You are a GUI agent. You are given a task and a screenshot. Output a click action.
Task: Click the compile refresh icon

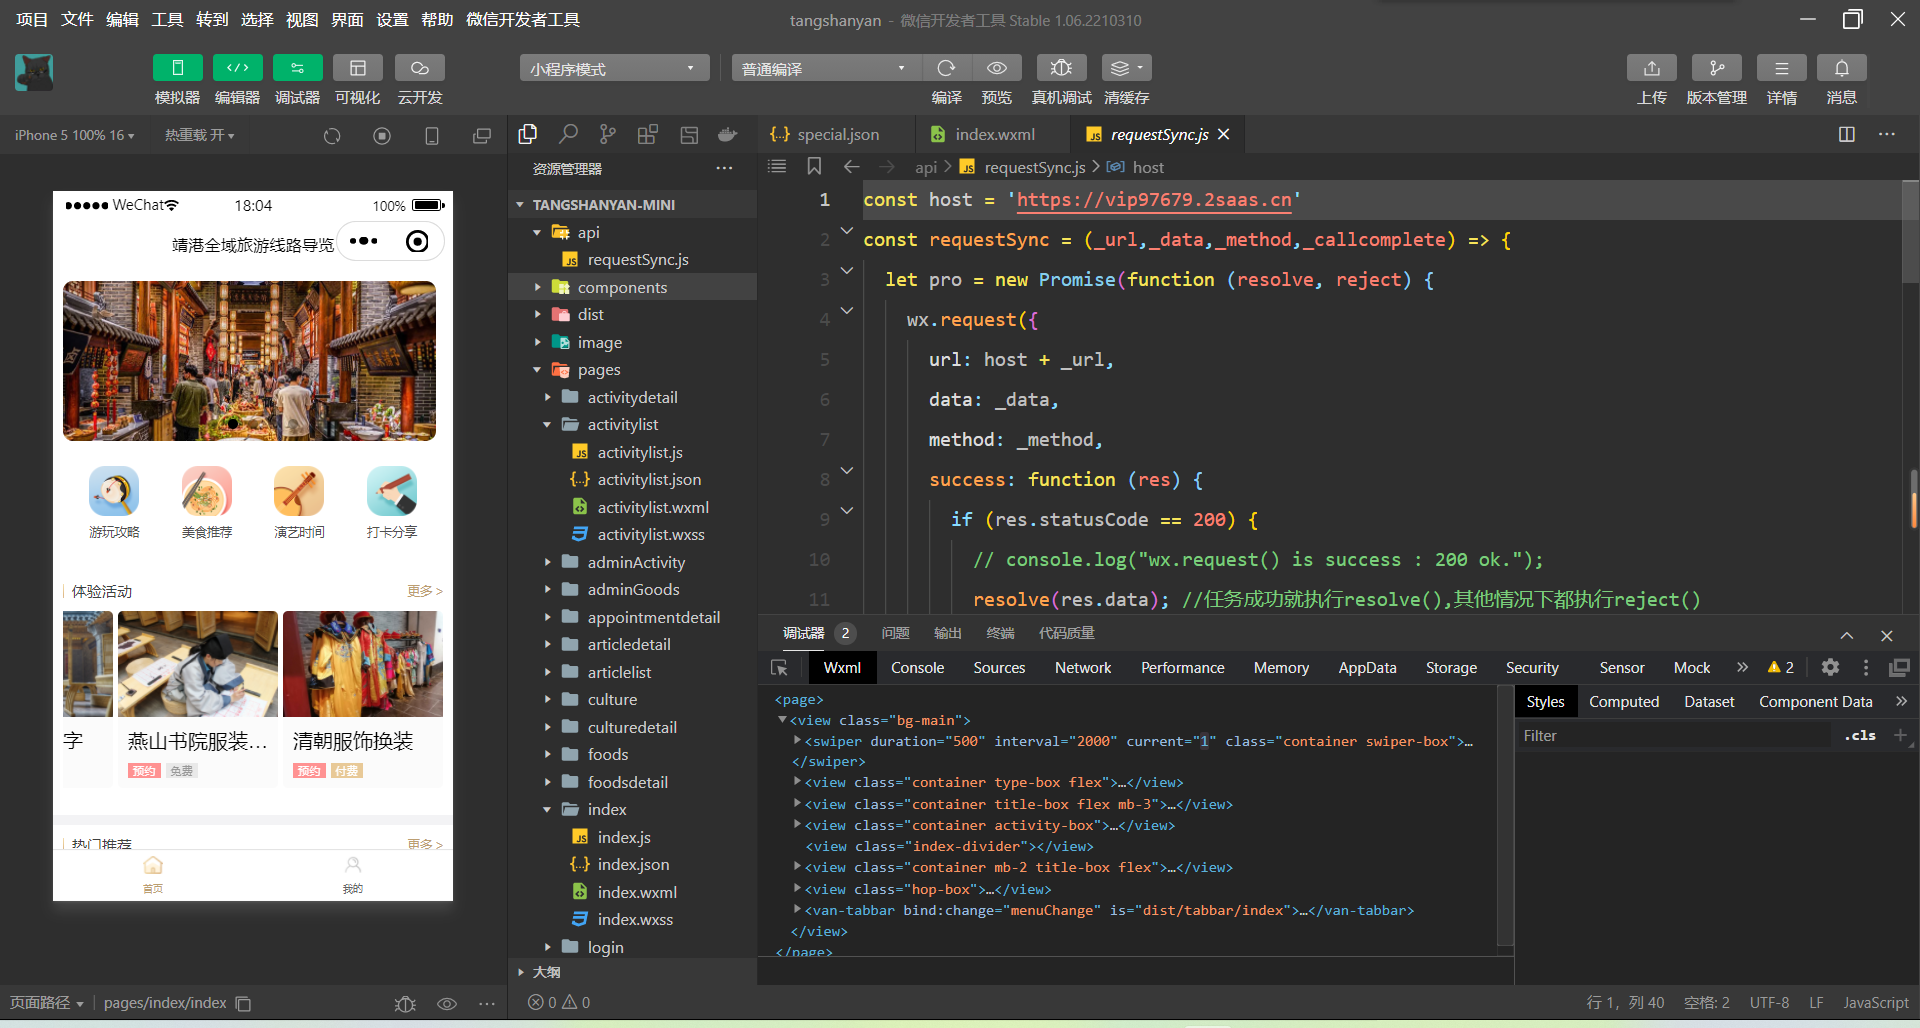946,68
